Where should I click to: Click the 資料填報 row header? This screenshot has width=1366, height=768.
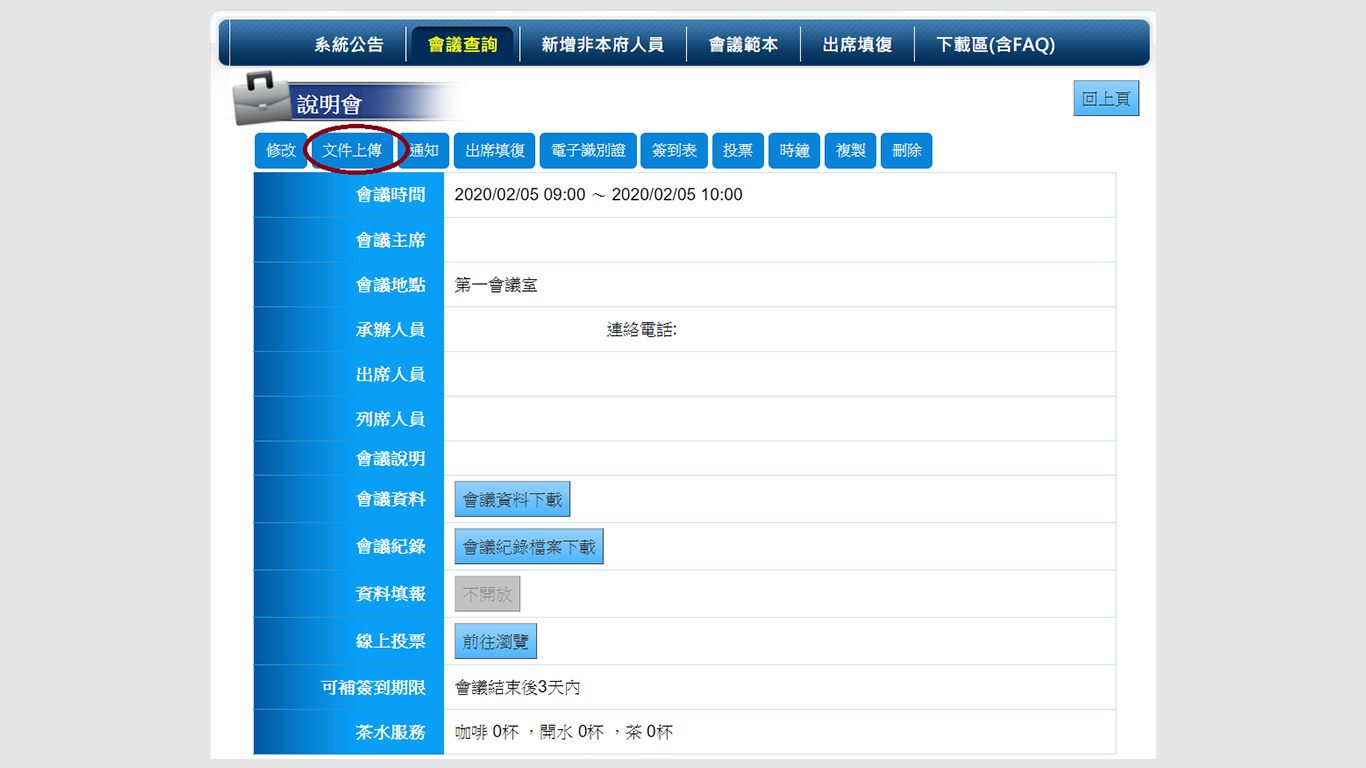pos(349,594)
